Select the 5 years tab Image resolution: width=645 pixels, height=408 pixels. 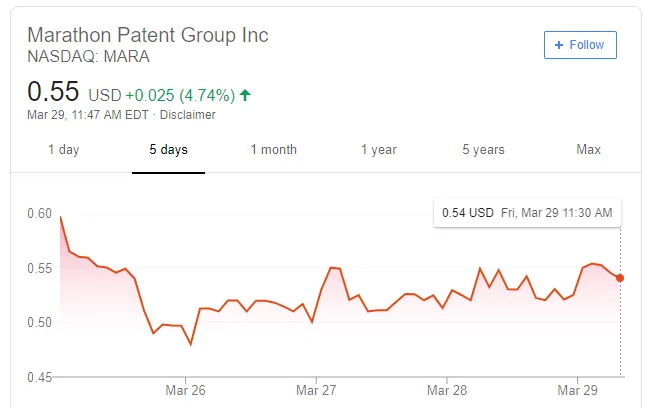tap(483, 150)
